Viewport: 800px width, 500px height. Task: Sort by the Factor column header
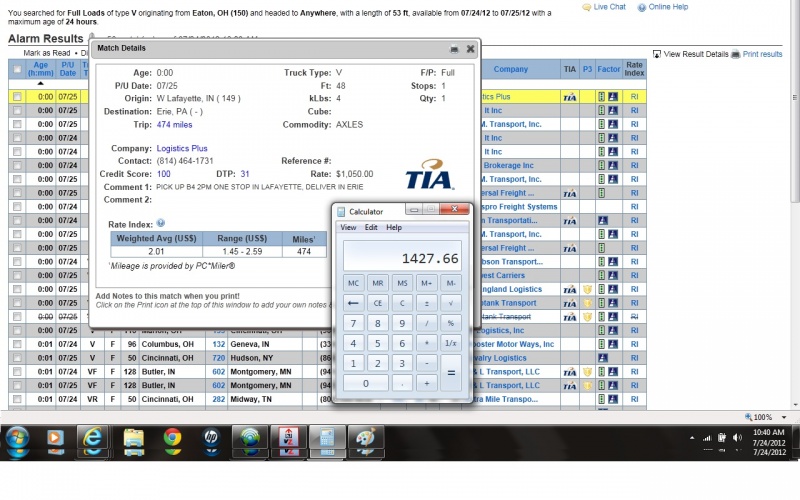[x=609, y=69]
